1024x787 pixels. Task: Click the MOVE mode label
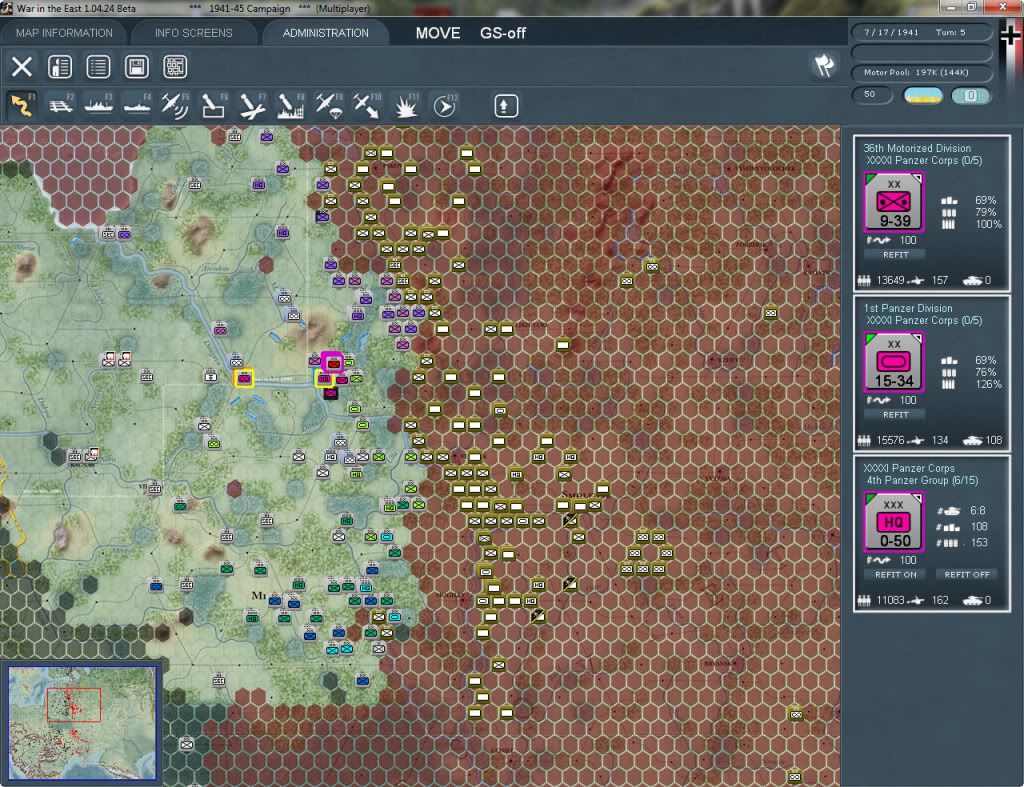point(438,33)
